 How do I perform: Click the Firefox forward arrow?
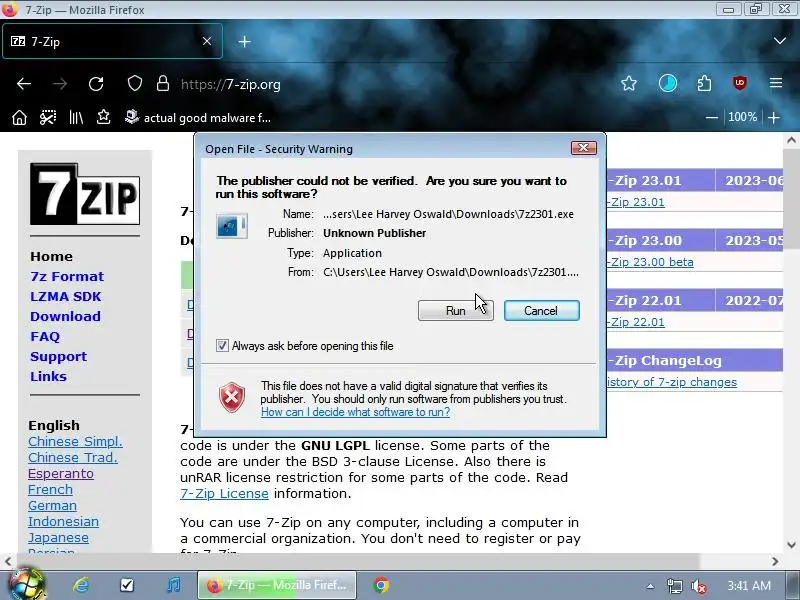(x=60, y=84)
